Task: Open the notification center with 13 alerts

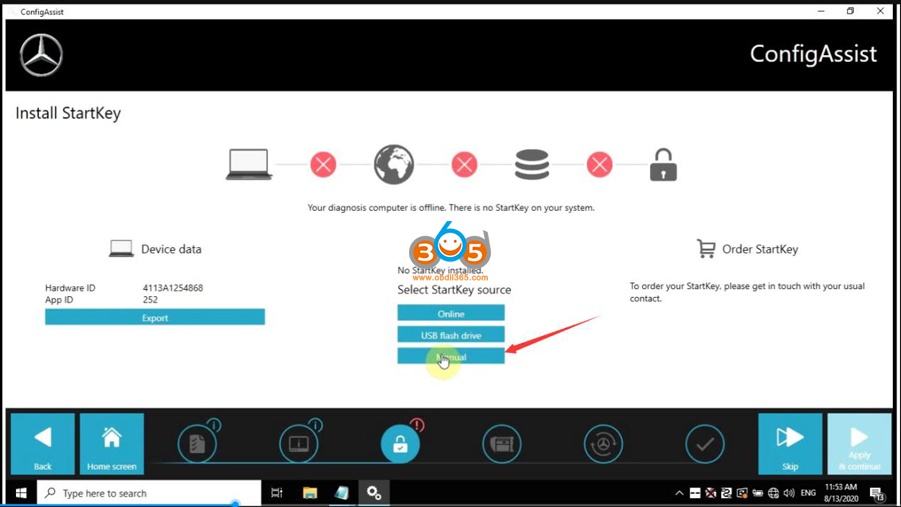Action: pos(877,493)
